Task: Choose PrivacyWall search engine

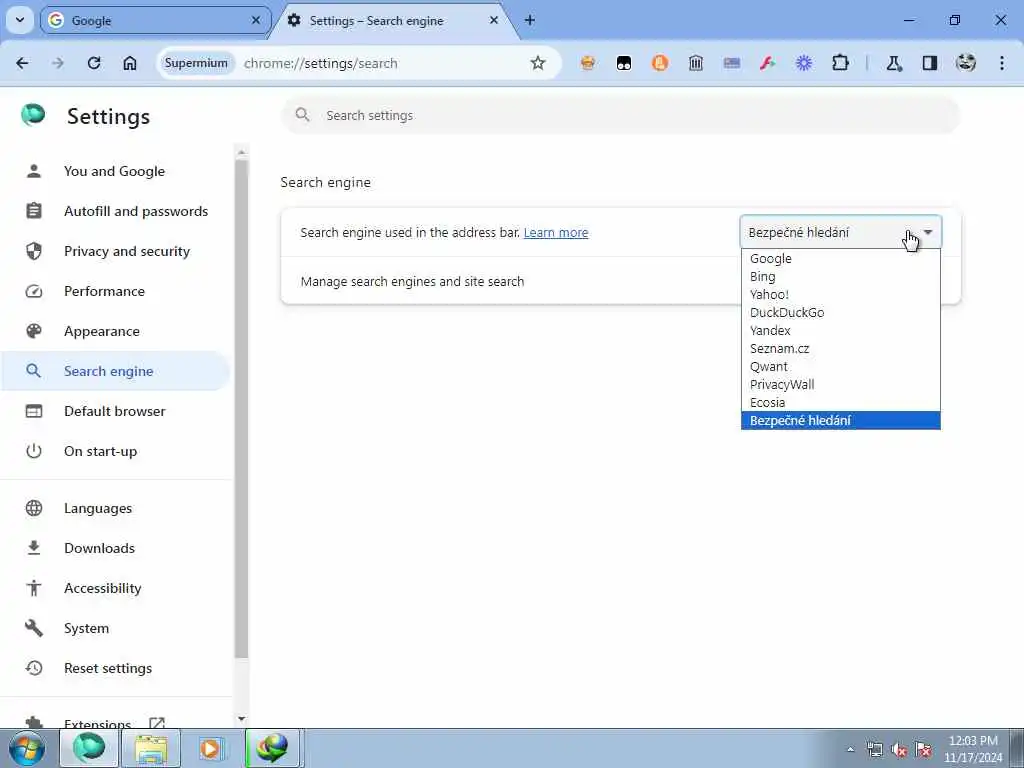Action: pos(840,385)
